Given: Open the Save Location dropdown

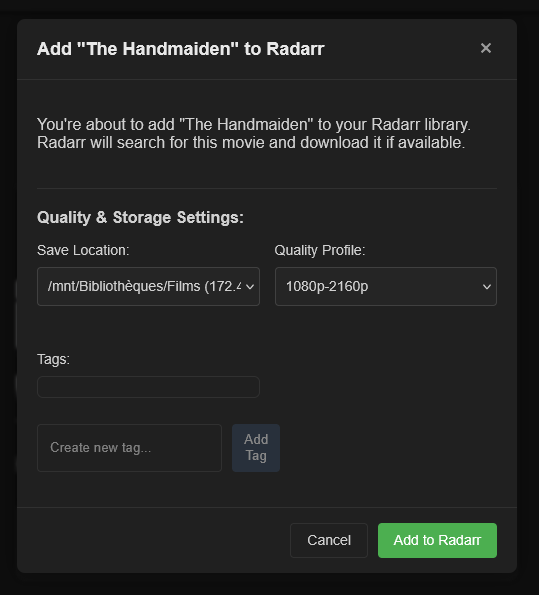Looking at the screenshot, I should tap(148, 286).
